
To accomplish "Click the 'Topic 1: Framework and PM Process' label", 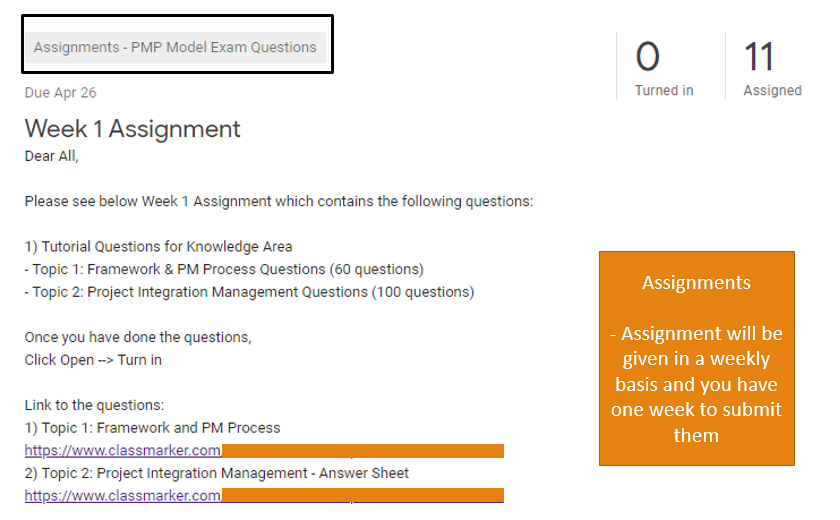I will click(152, 428).
